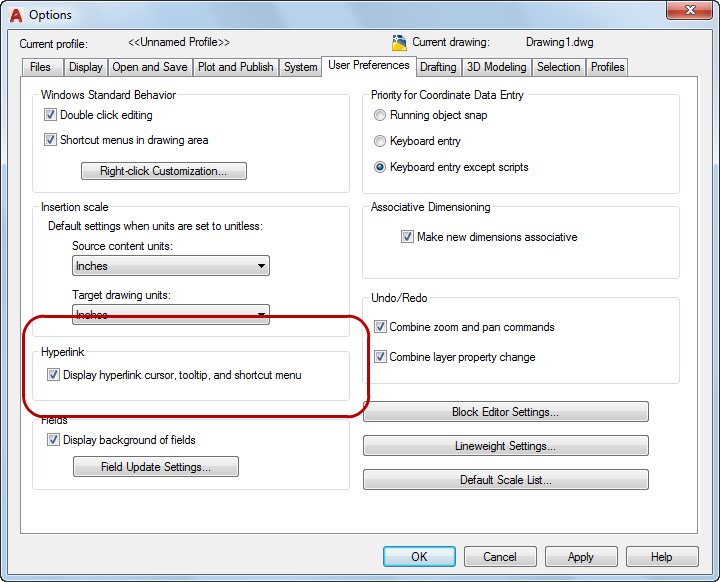Switch to the Drafting tab
This screenshot has width=720, height=582.
[x=438, y=67]
